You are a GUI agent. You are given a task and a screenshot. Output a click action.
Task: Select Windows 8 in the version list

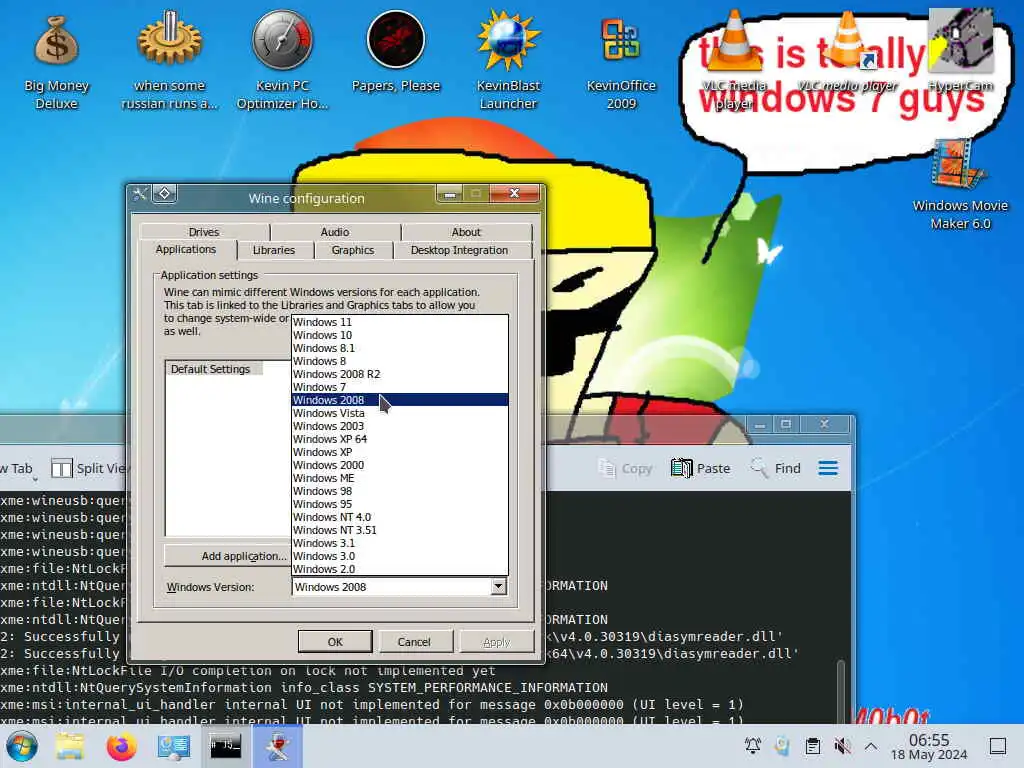tap(400, 361)
